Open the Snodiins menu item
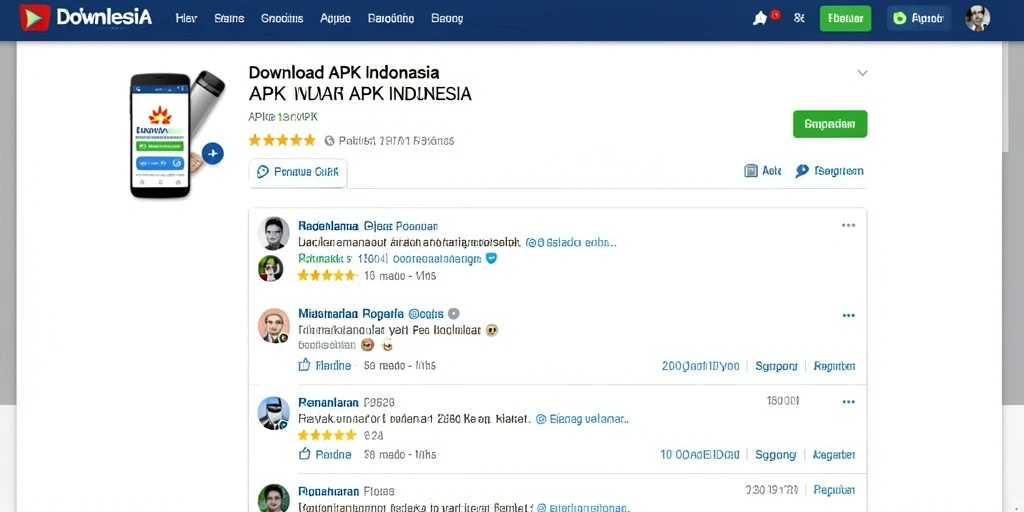The width and height of the screenshot is (1024, 512). [282, 18]
